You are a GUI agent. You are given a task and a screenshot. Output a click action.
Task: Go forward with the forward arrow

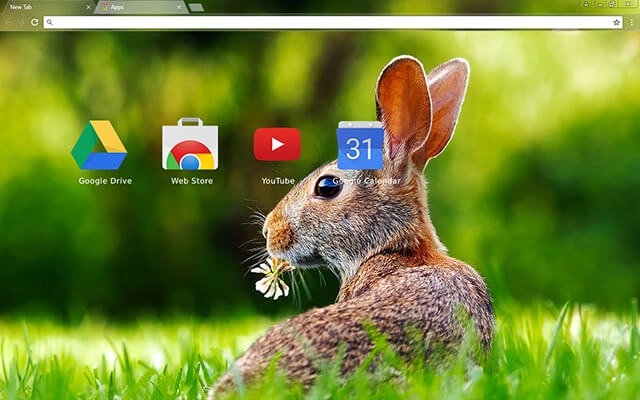21,22
